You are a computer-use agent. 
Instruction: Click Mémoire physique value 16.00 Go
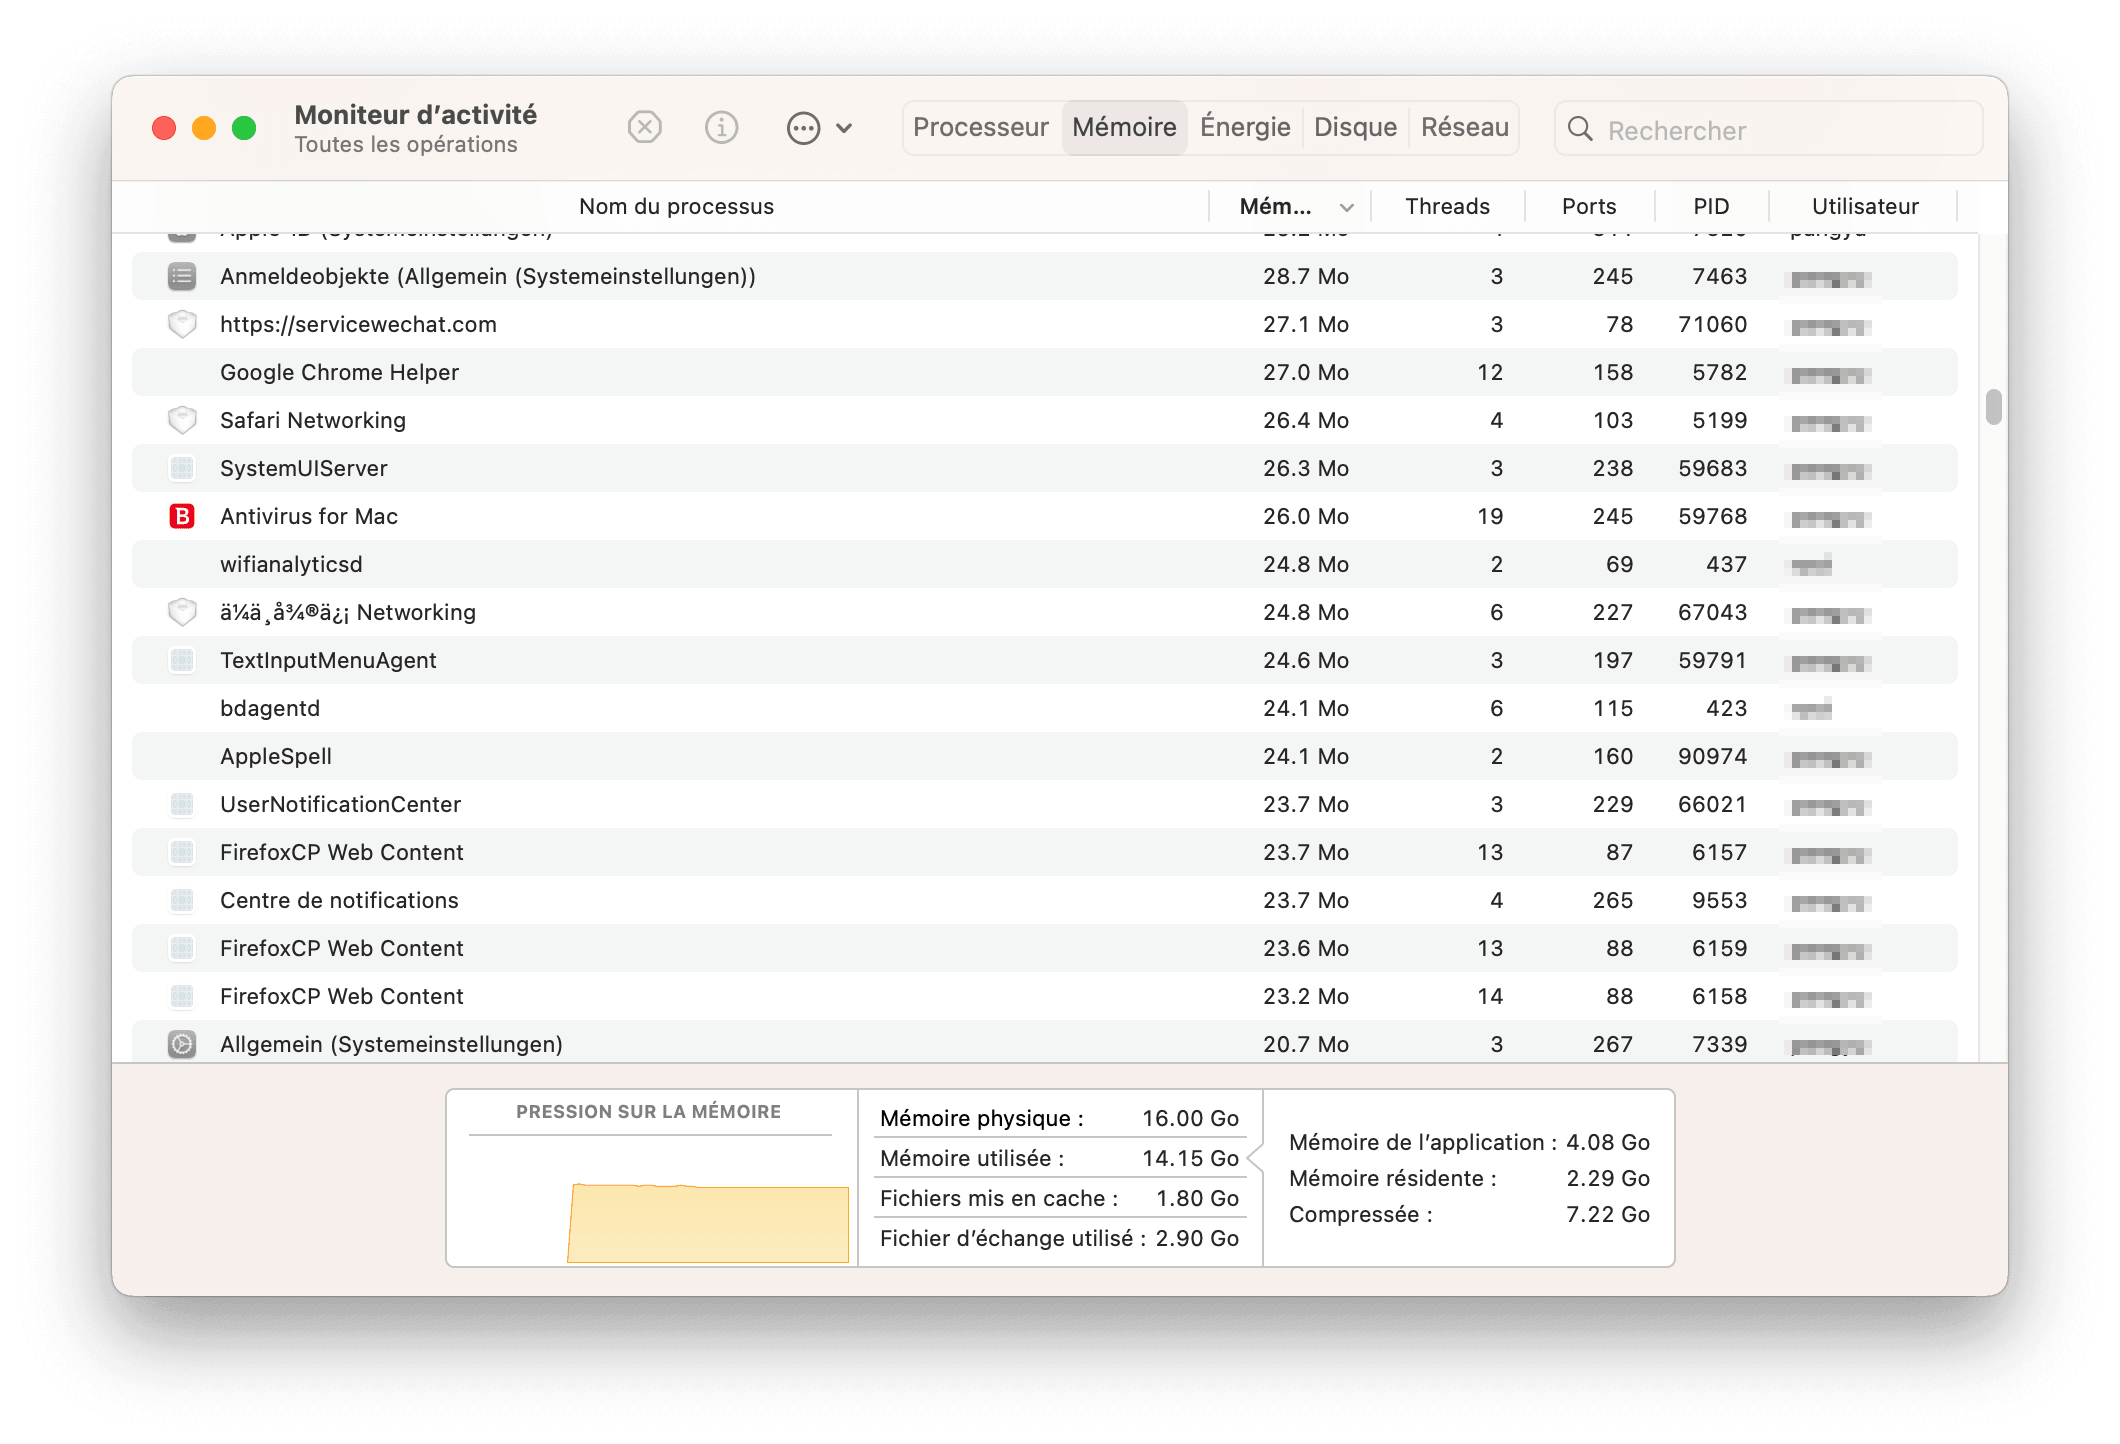(x=1190, y=1118)
